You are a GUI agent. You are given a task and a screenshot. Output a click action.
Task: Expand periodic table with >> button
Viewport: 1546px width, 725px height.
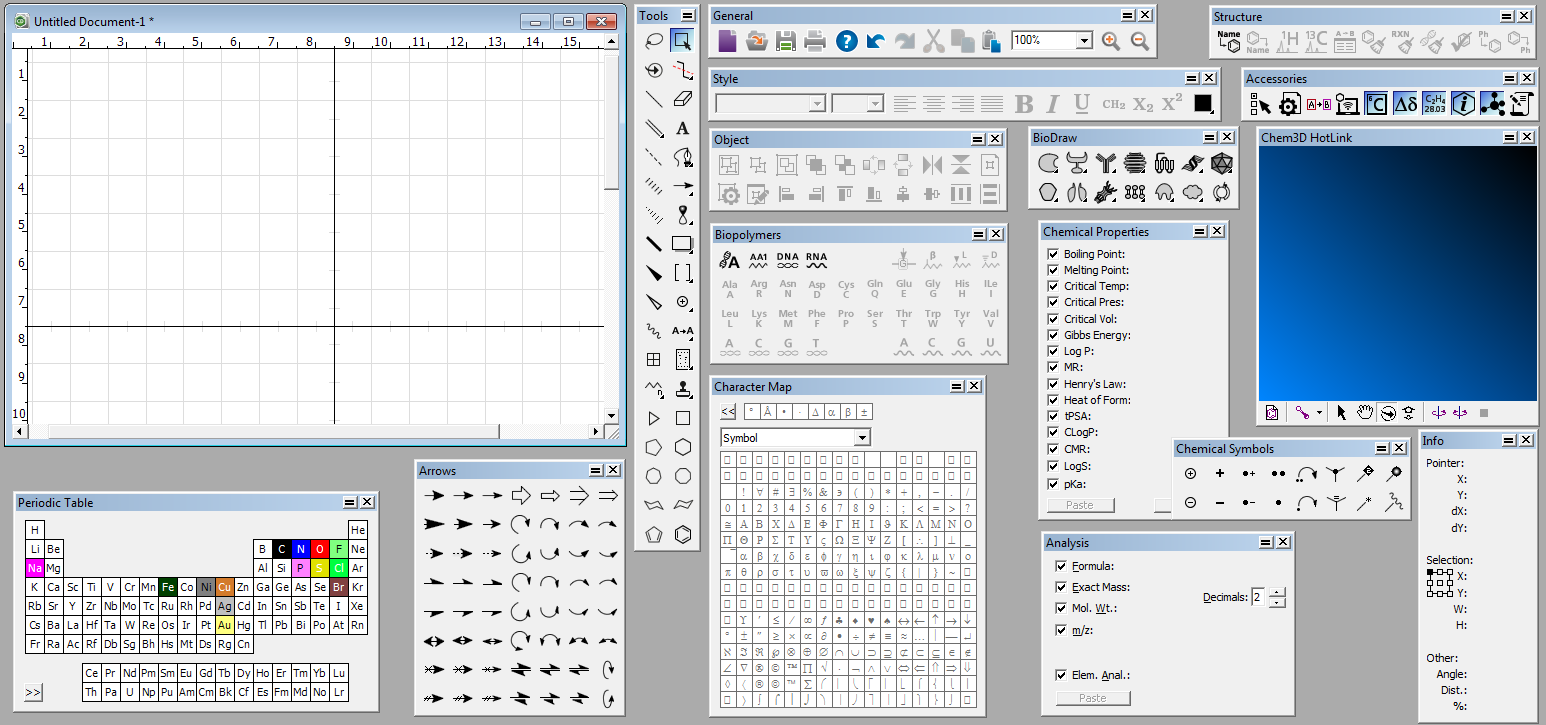pos(33,692)
